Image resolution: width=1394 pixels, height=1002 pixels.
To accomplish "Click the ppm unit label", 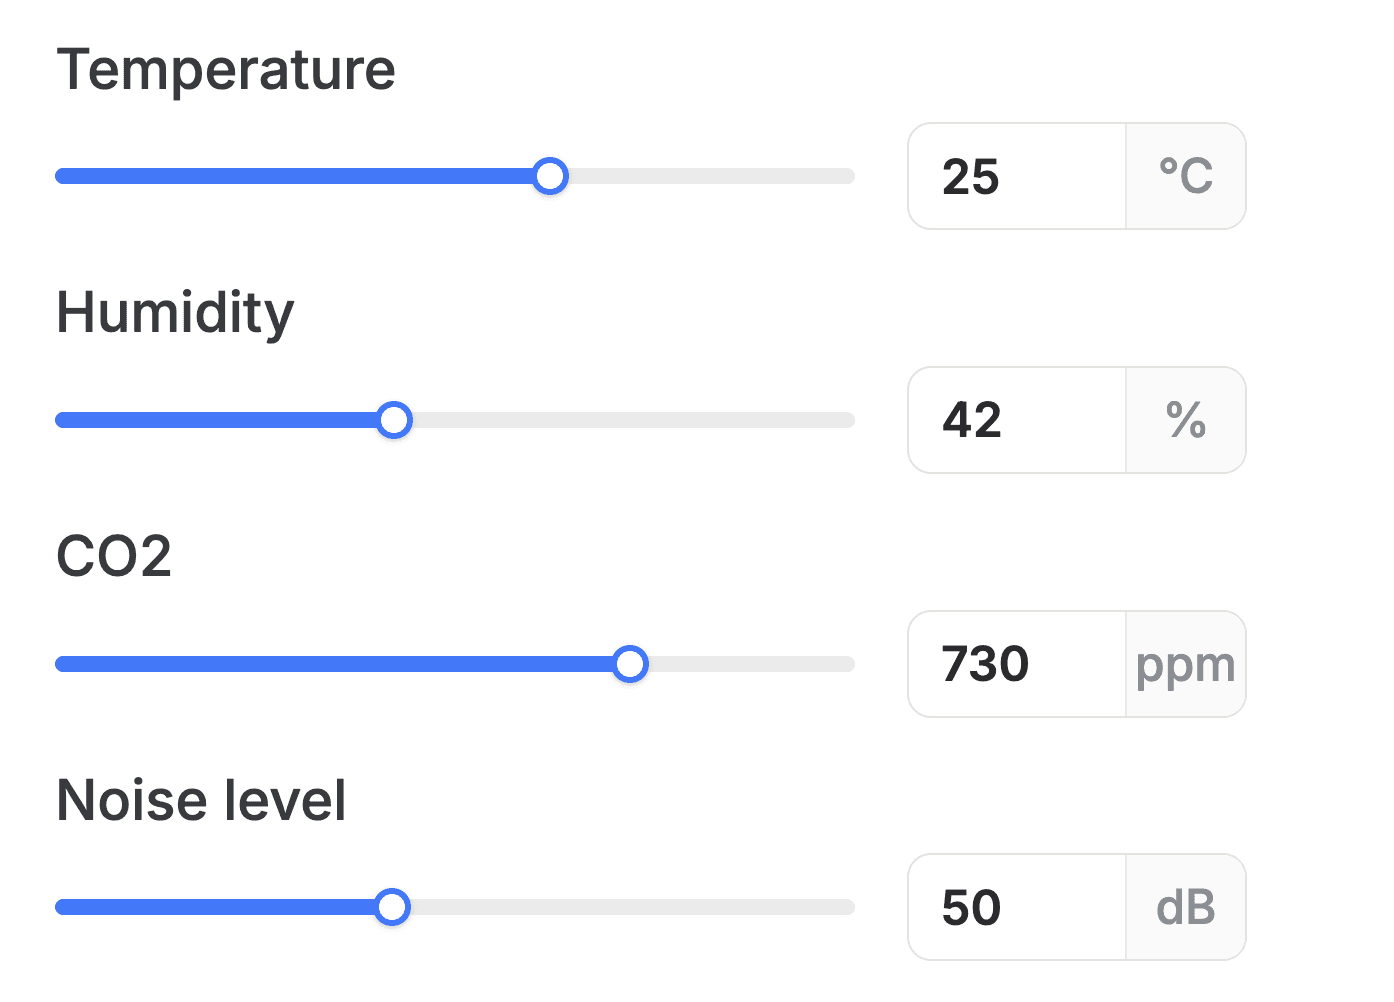I will (x=1186, y=664).
